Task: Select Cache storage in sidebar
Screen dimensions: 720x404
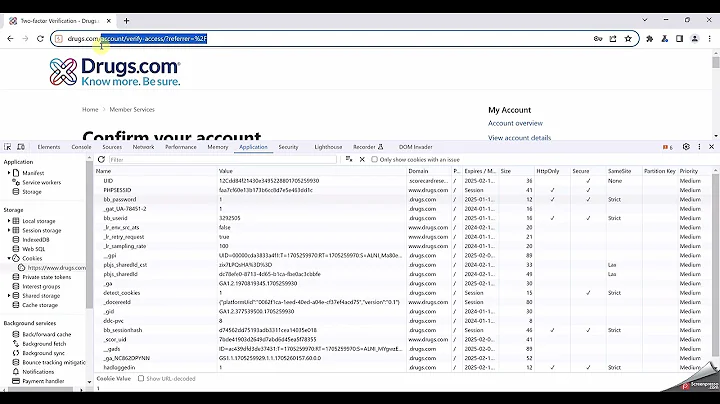Action: pos(40,305)
